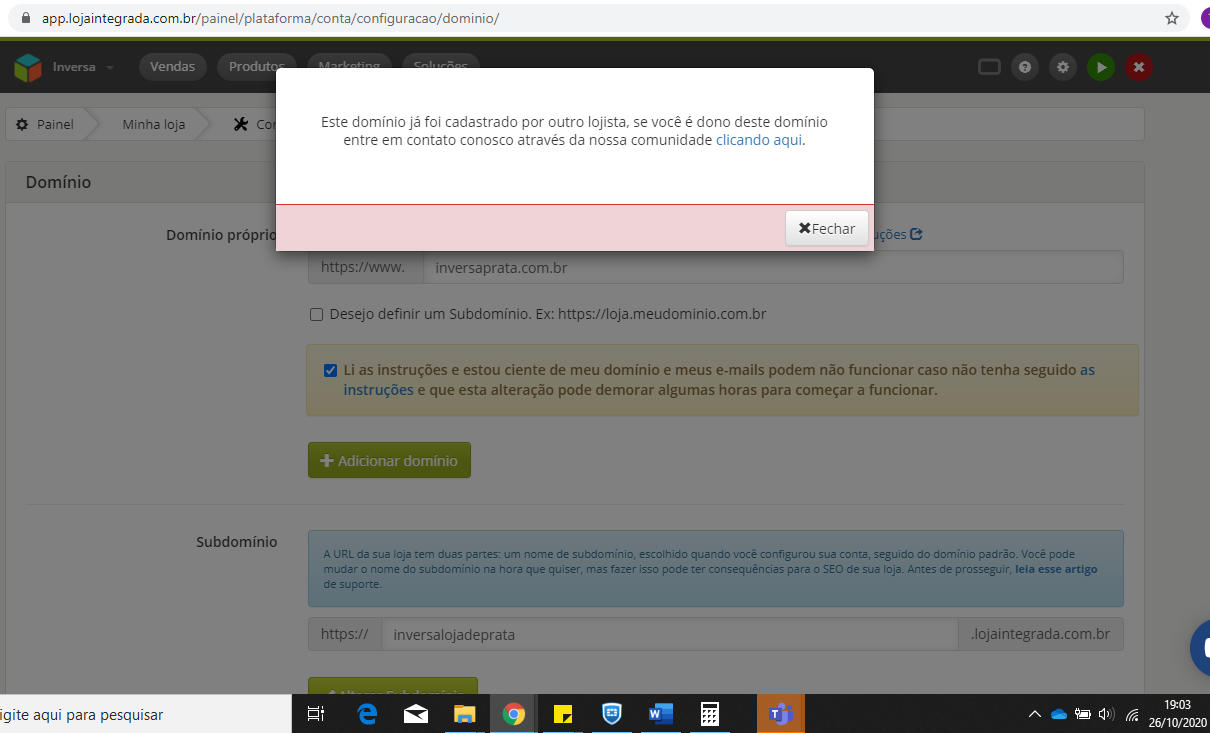Open the settings gear icon in header
Viewport: 1210px width, 733px height.
pyautogui.click(x=1063, y=67)
